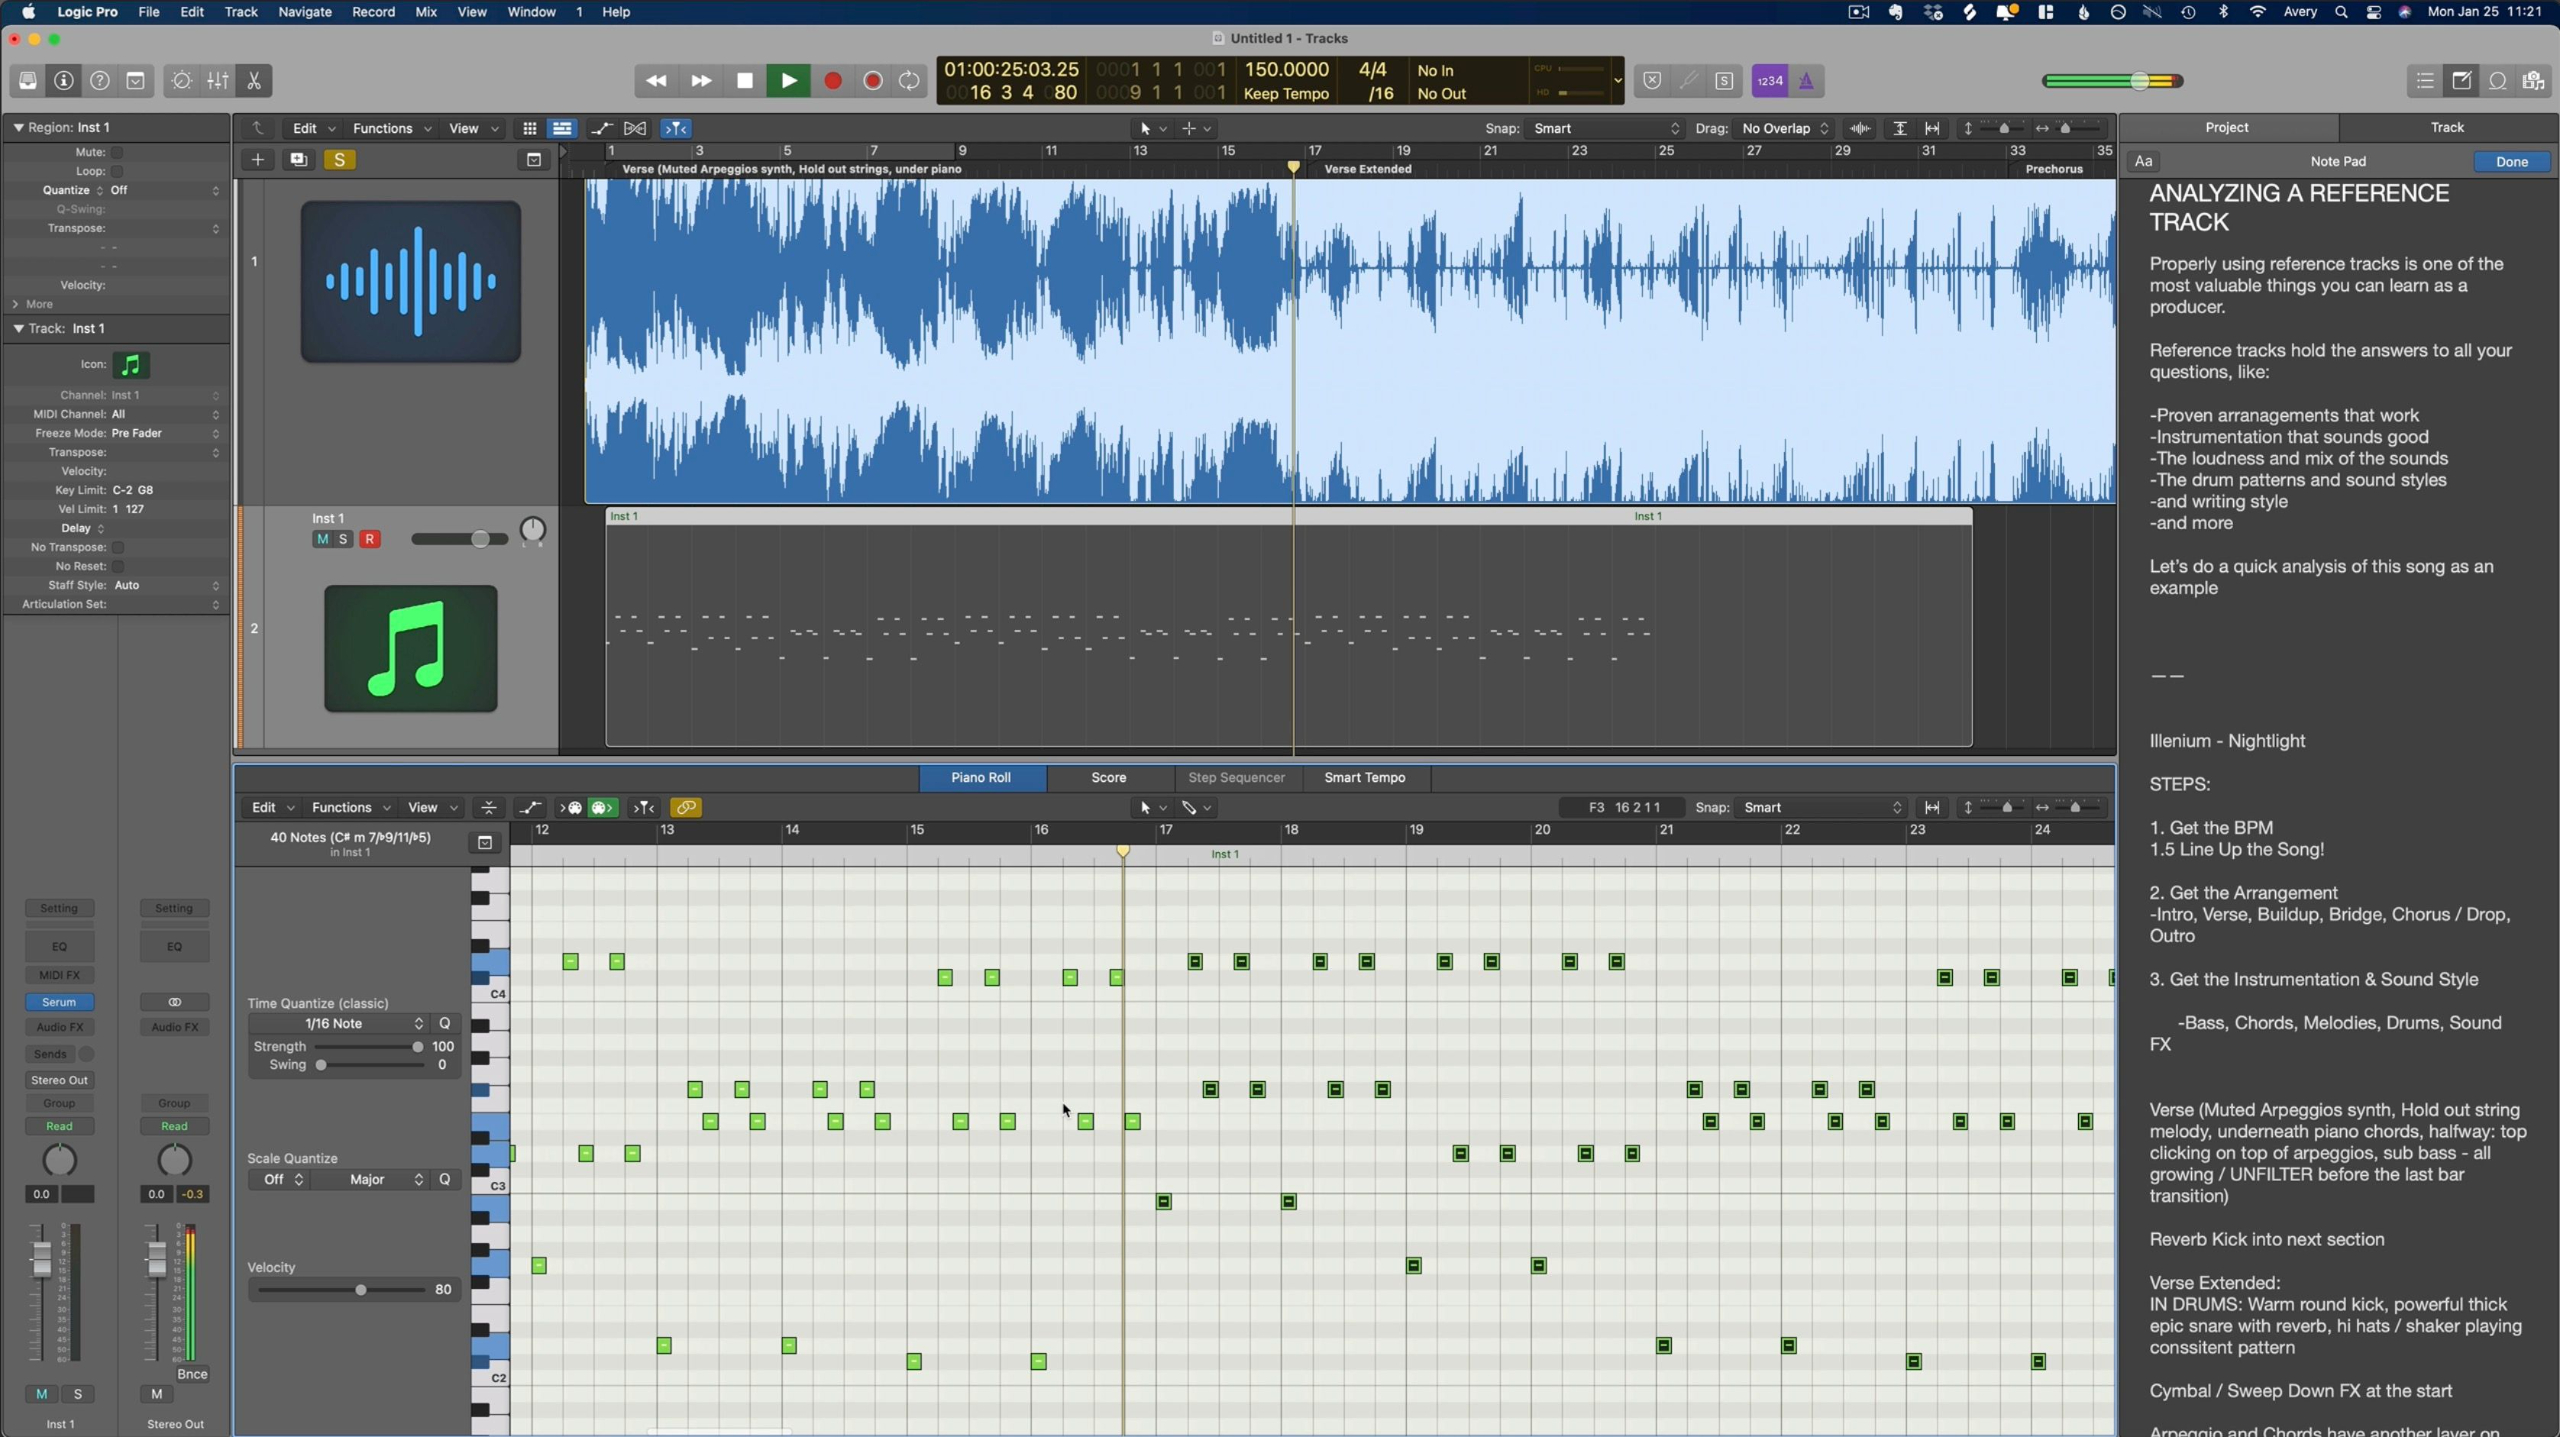Open the Navigate menu
The image size is (2560, 1437).
(304, 12)
